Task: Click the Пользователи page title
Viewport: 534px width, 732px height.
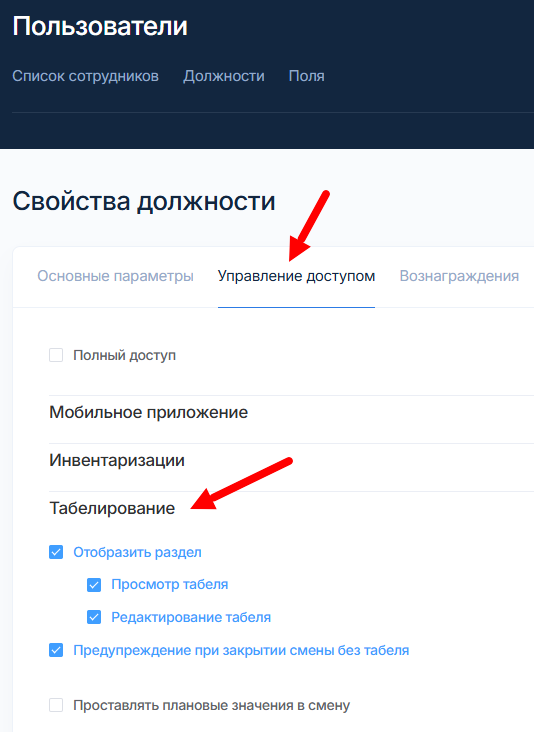Action: point(100,26)
